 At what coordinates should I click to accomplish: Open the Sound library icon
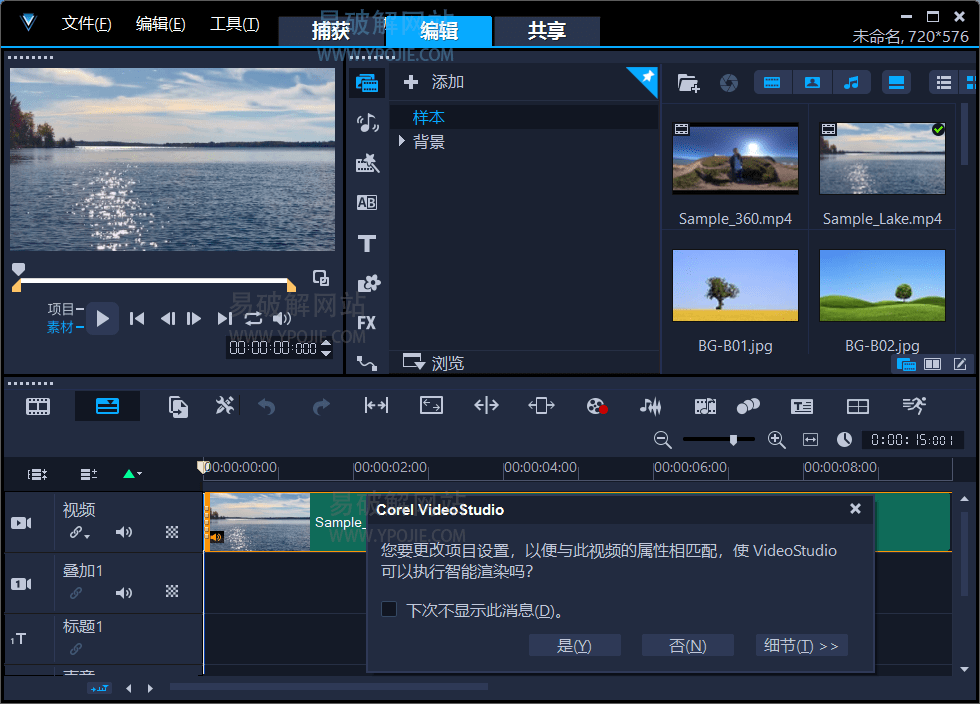point(367,123)
